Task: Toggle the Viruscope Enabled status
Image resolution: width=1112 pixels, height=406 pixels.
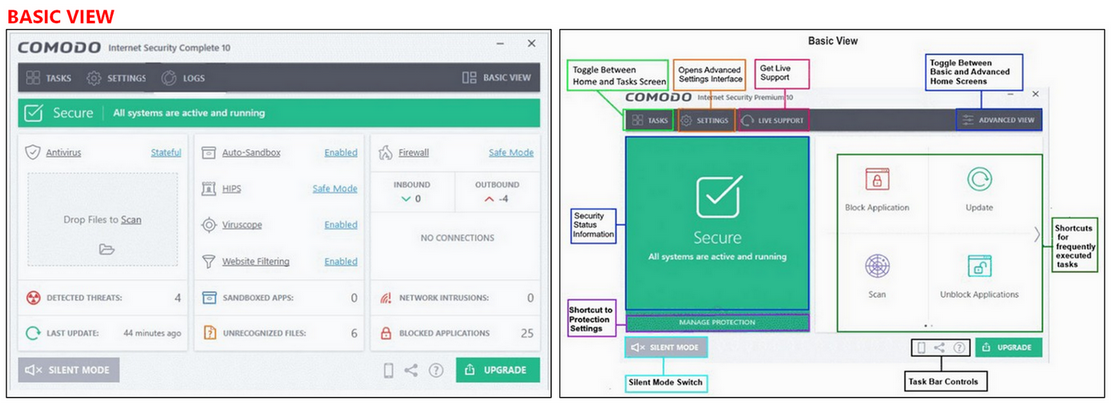Action: (x=341, y=225)
